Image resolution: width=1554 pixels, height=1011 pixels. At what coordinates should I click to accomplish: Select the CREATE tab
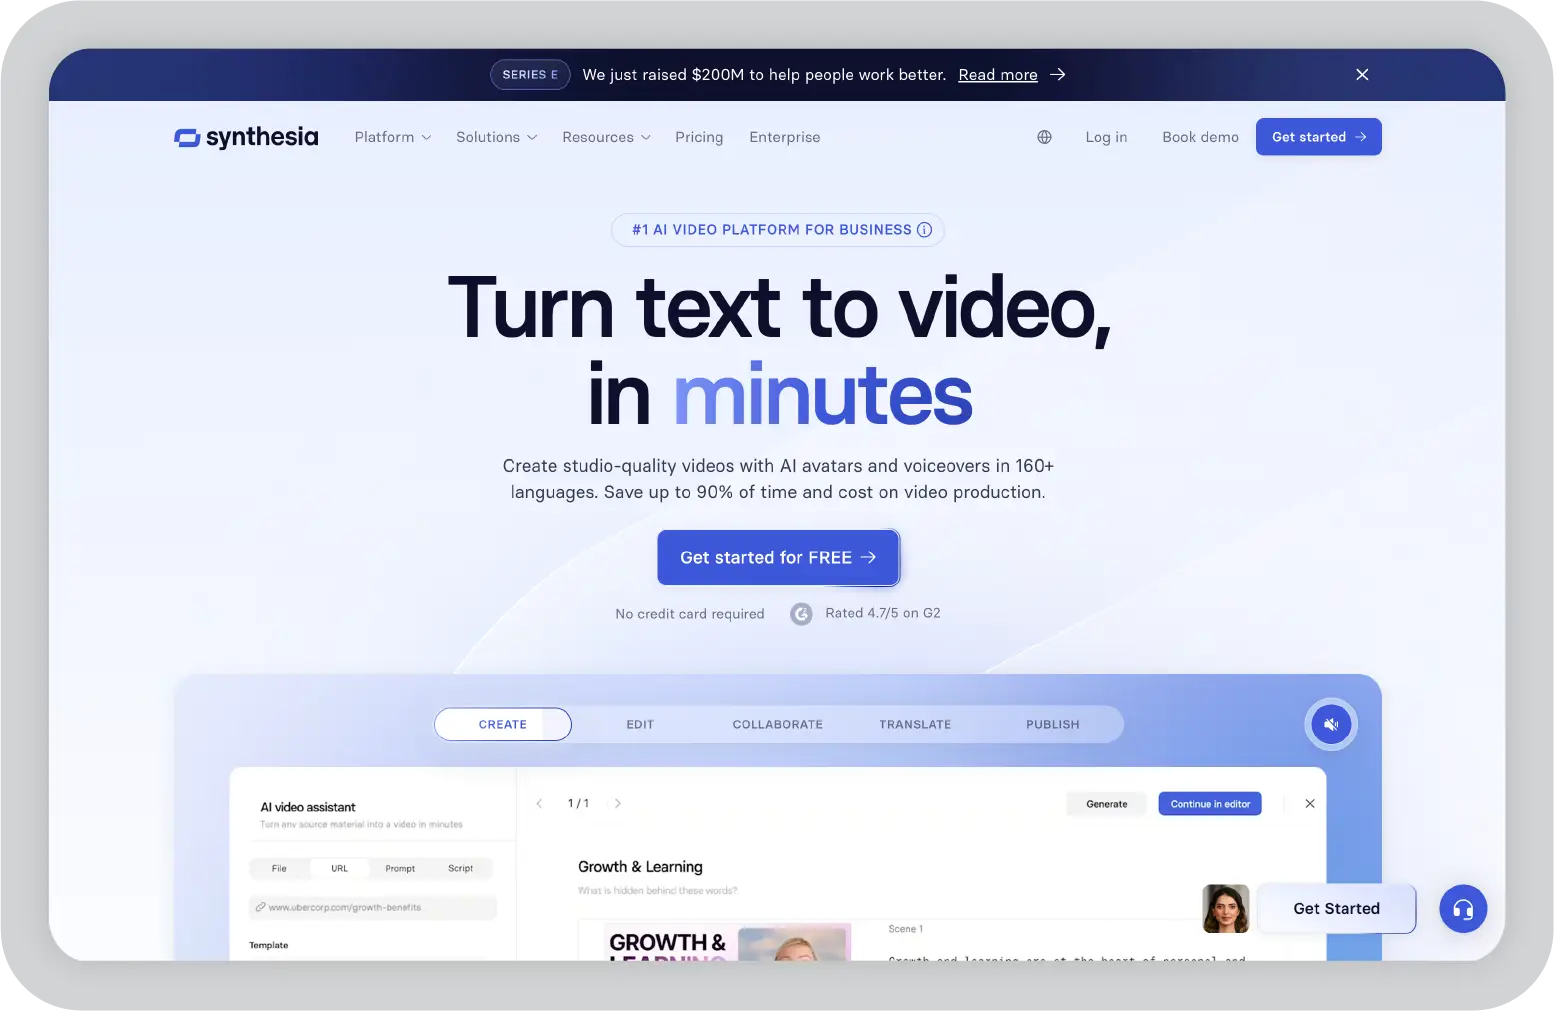503,725
